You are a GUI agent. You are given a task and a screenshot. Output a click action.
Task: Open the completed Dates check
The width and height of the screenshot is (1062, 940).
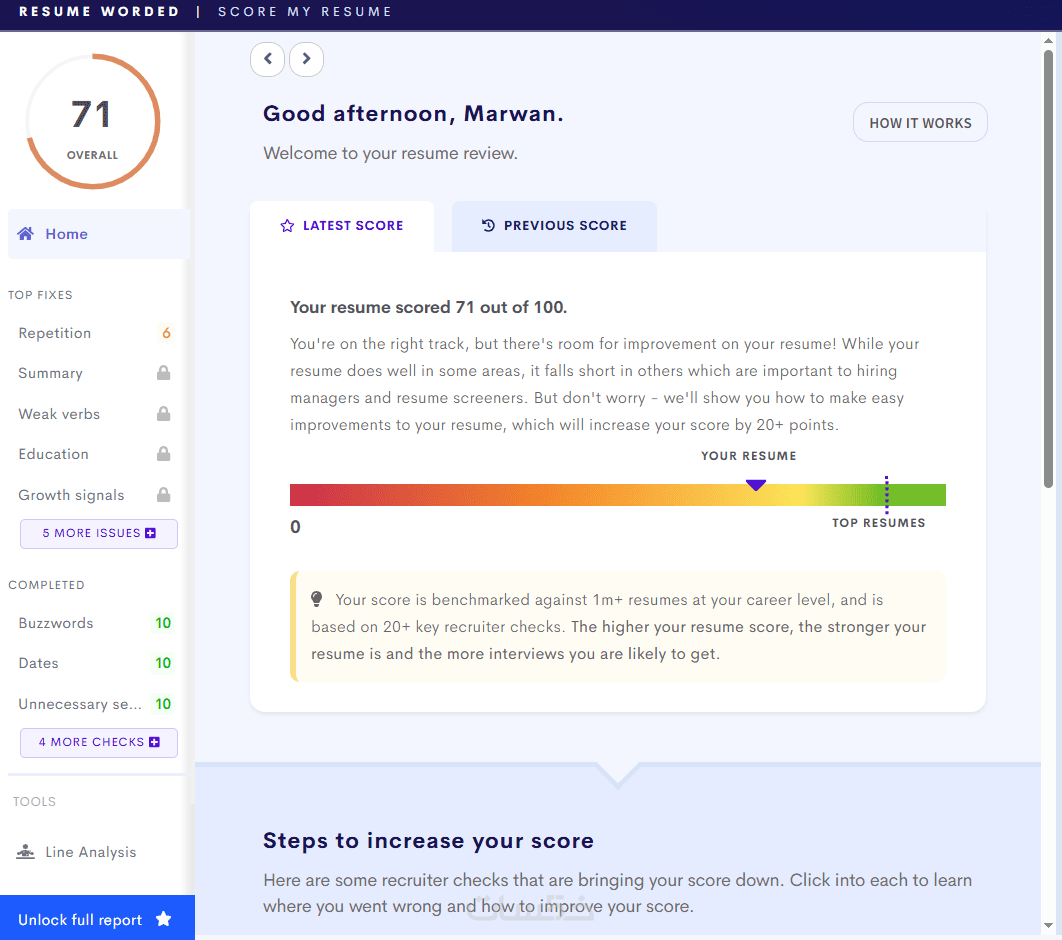click(95, 663)
